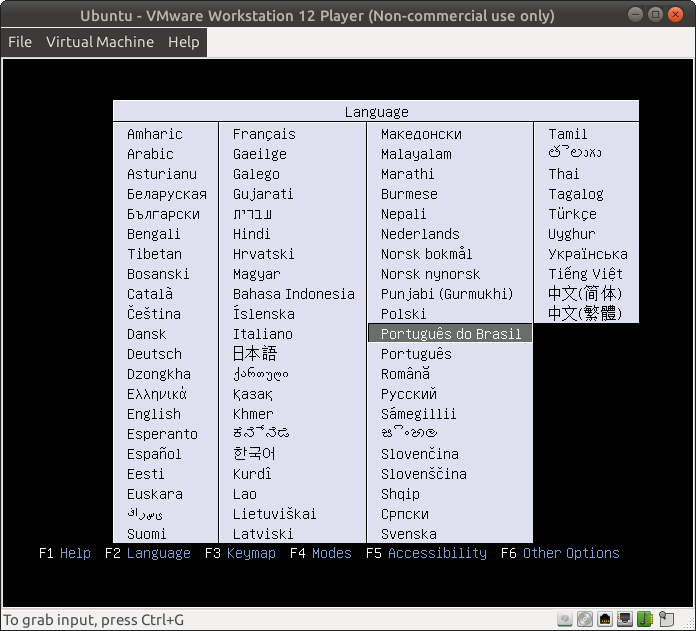
Task: Select 中文(繁體) language
Action: point(585,314)
